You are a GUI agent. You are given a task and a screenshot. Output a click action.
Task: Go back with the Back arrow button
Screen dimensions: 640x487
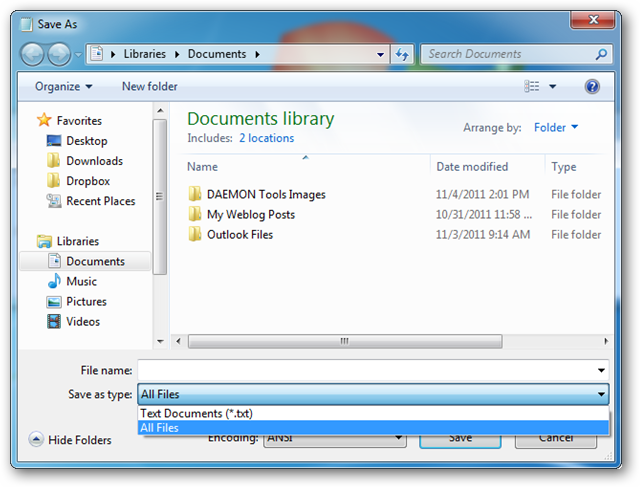pos(32,54)
